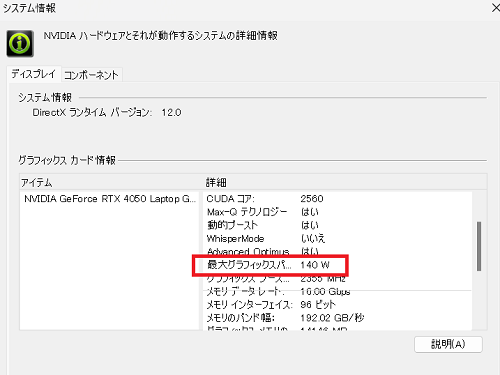
Task: Click the アイテム column header
Action: 37,182
